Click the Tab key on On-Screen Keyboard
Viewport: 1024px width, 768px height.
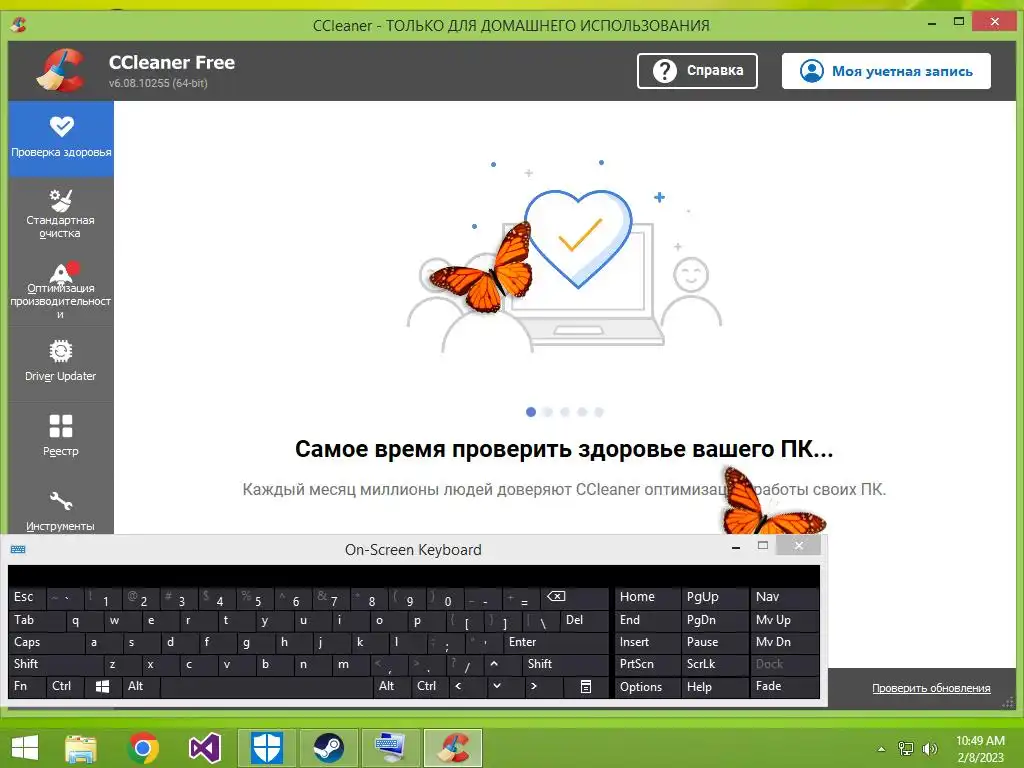(37, 620)
